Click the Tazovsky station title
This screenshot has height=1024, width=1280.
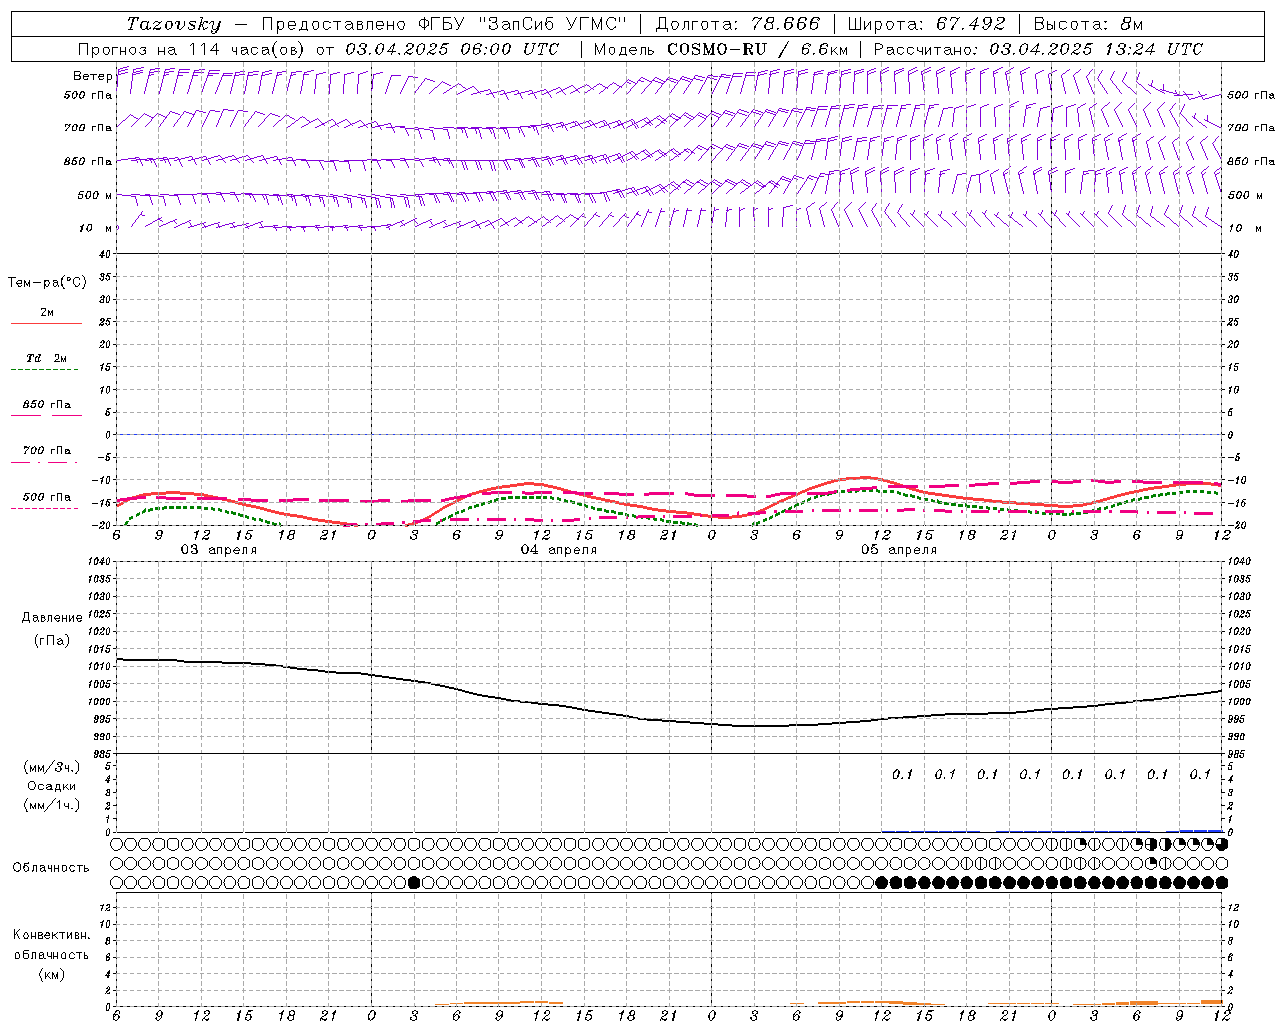point(173,24)
